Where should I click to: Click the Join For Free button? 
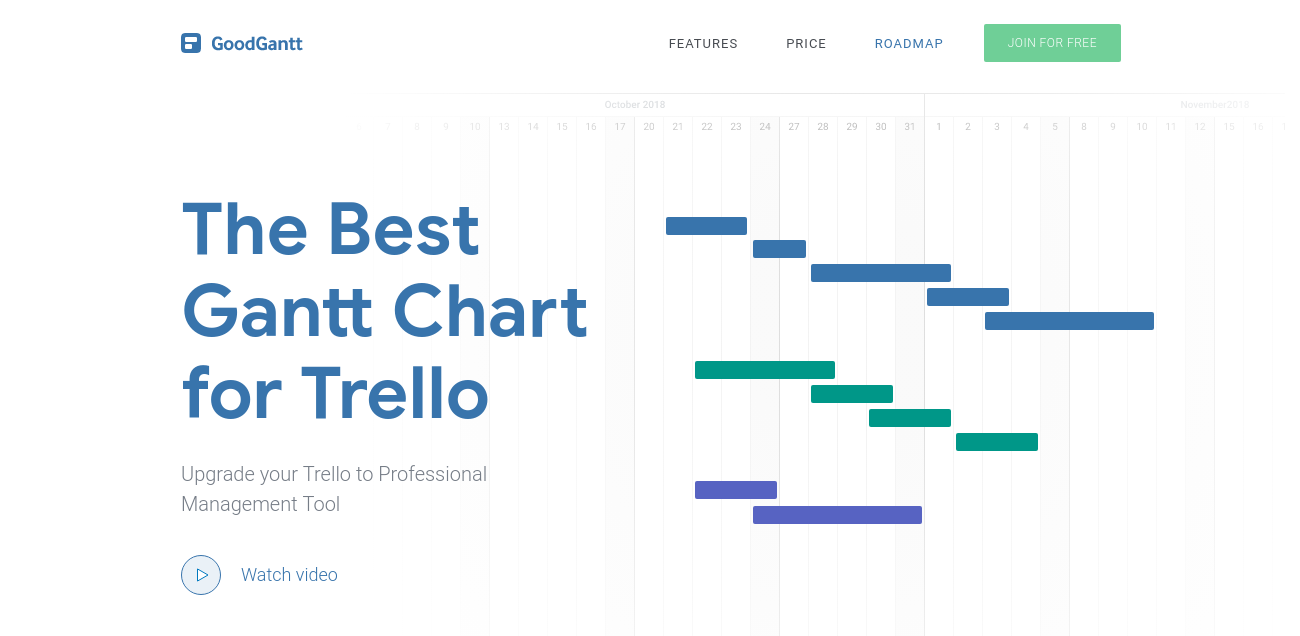[1052, 43]
